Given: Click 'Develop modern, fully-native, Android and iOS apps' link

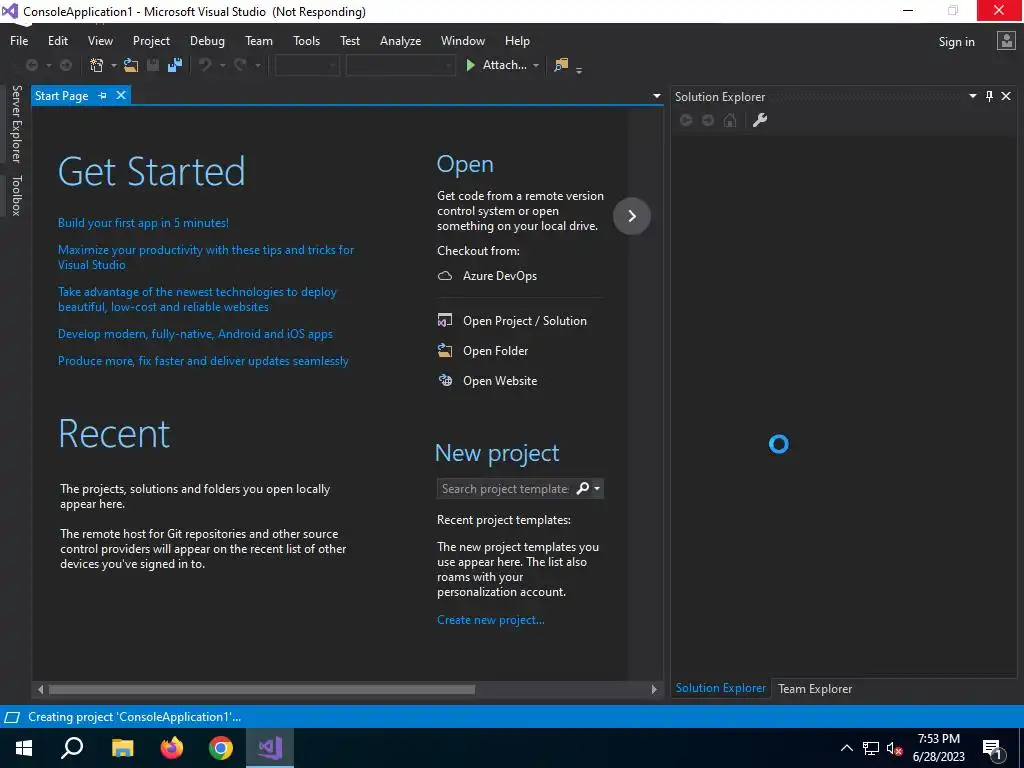Looking at the screenshot, I should pyautogui.click(x=195, y=334).
